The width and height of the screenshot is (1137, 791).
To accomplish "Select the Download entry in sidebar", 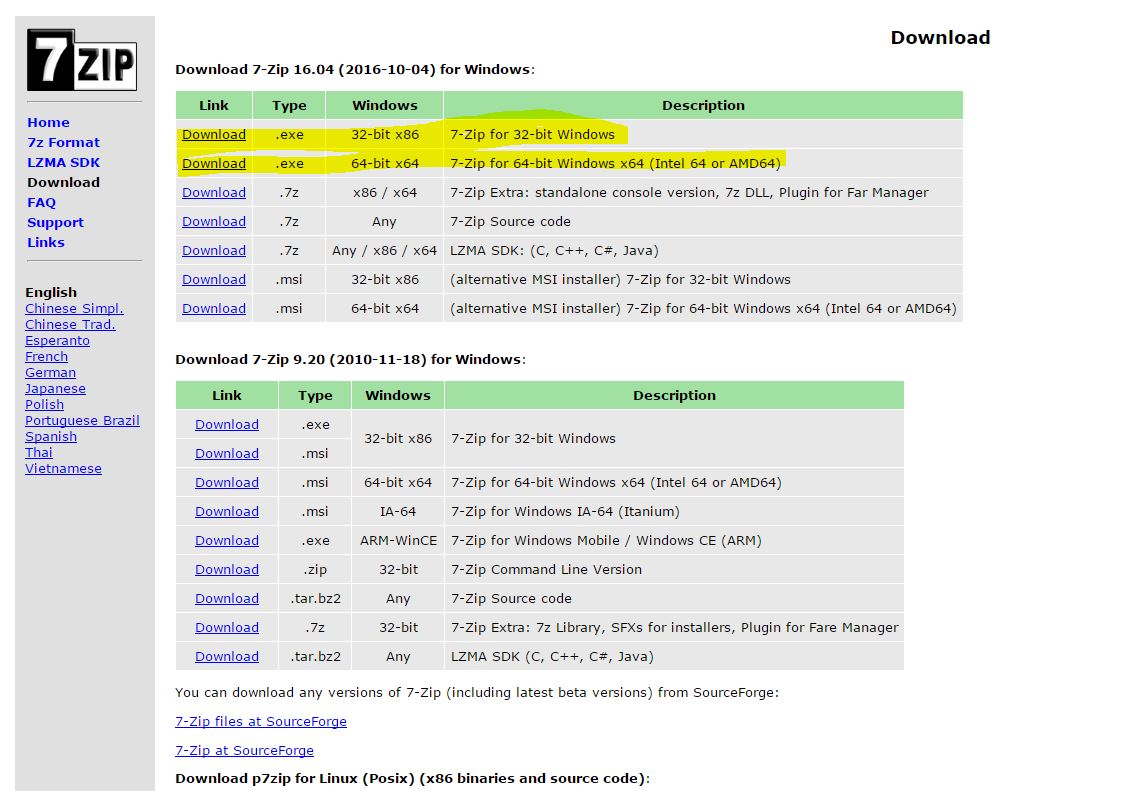I will (64, 183).
